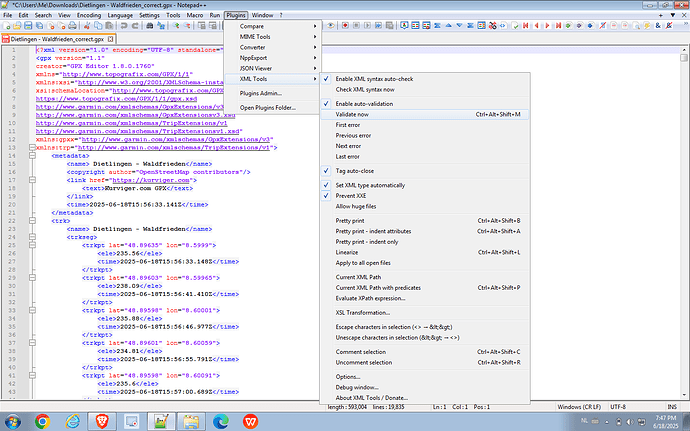Open the Converter submenu
This screenshot has height=431, width=690.
pyautogui.click(x=272, y=48)
